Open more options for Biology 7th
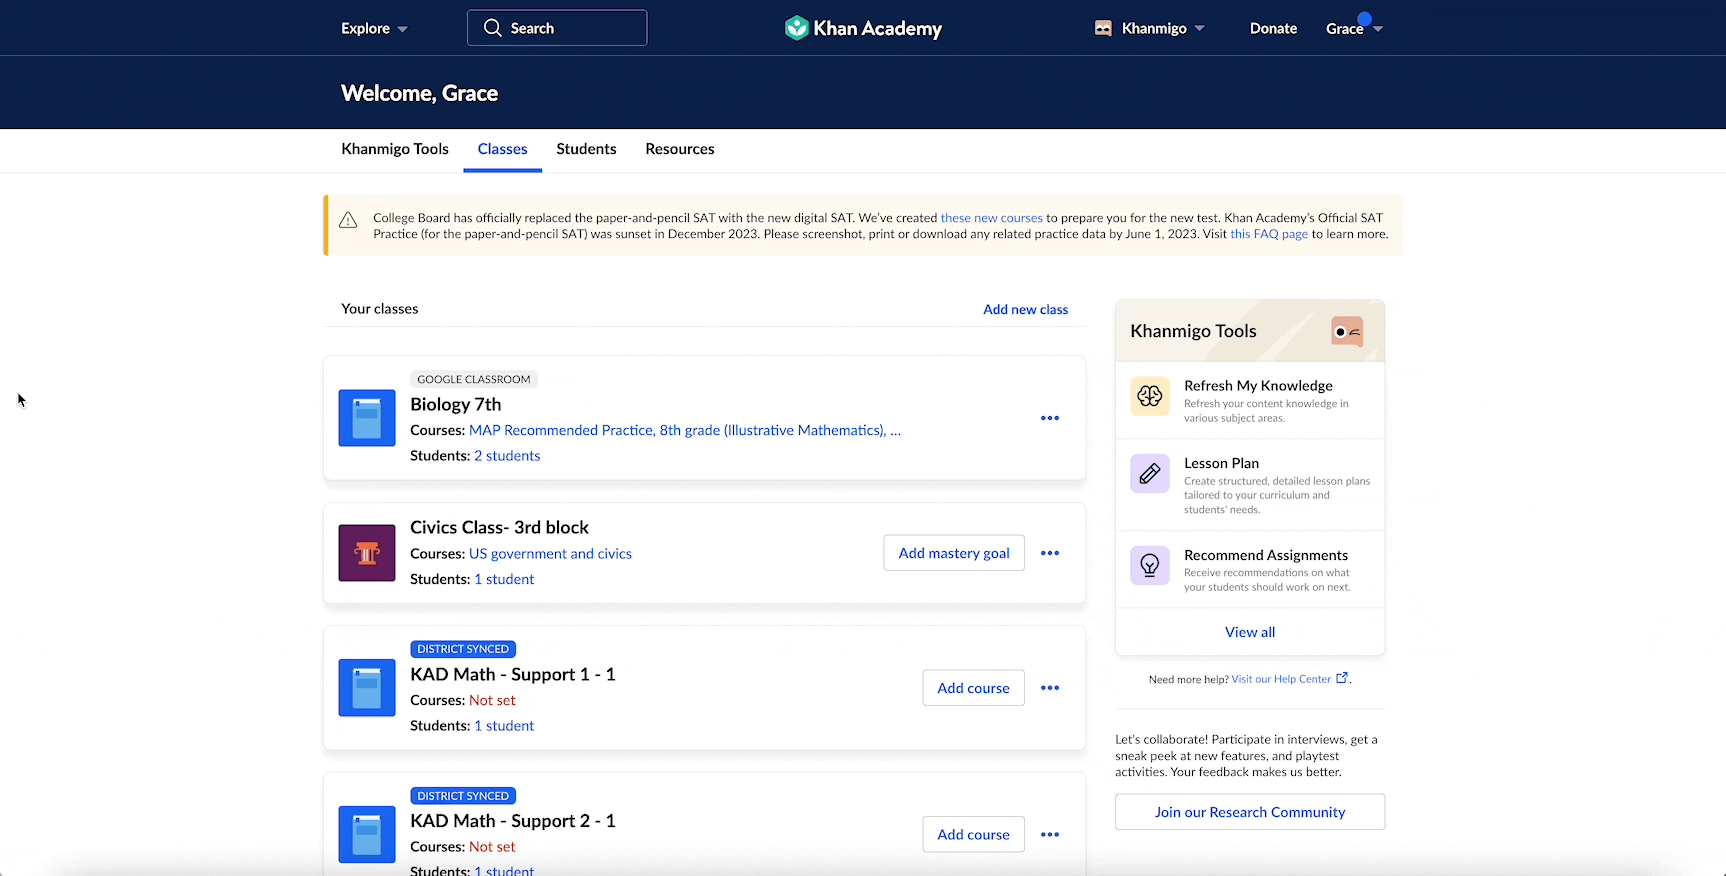This screenshot has width=1726, height=876. coord(1050,418)
